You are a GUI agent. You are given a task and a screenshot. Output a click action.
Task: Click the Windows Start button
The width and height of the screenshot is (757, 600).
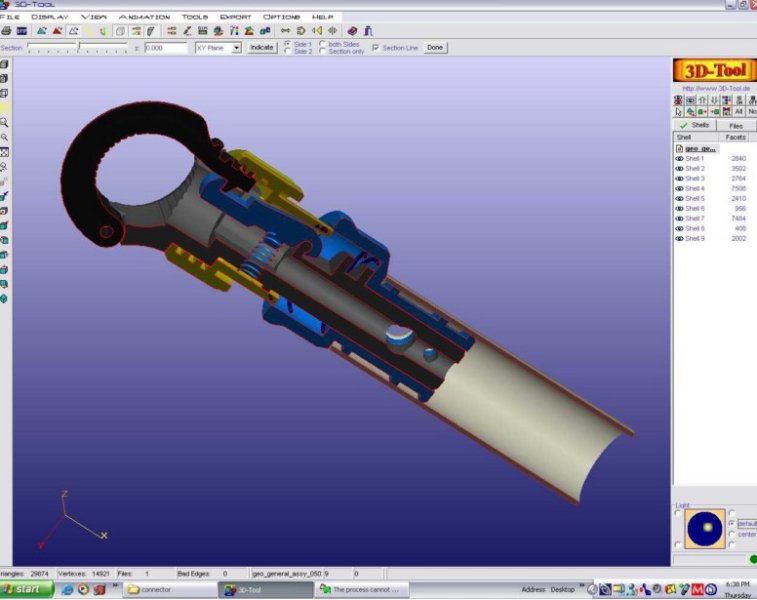(x=24, y=590)
